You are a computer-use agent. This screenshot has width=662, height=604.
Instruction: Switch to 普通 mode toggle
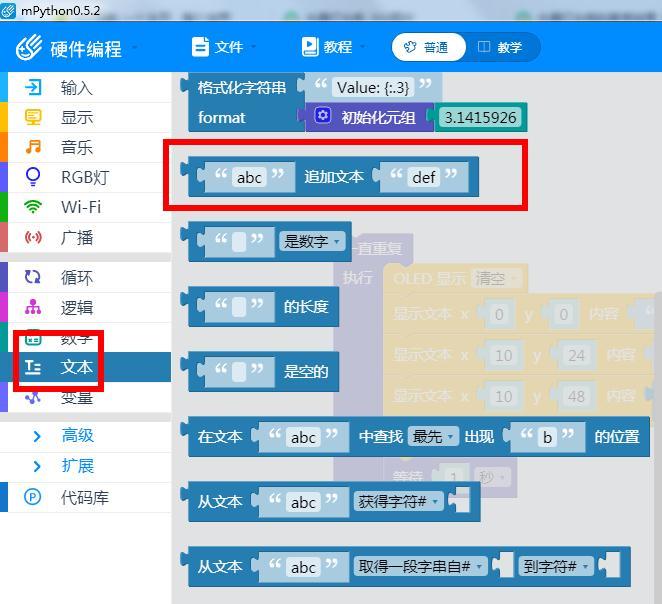tap(424, 47)
